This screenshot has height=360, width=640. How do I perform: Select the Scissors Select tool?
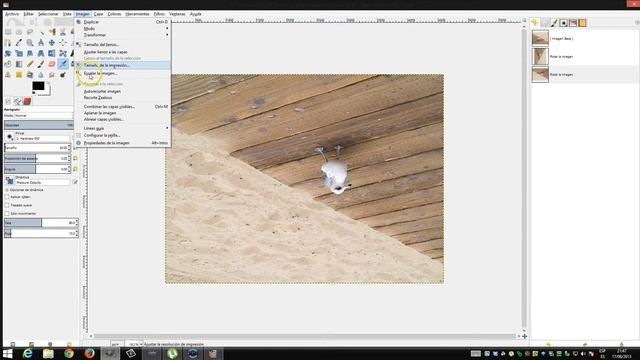(63, 32)
